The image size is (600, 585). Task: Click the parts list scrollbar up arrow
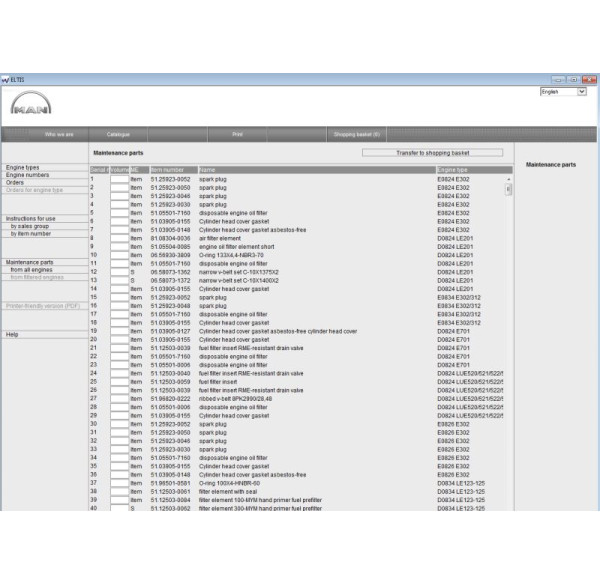[x=508, y=180]
